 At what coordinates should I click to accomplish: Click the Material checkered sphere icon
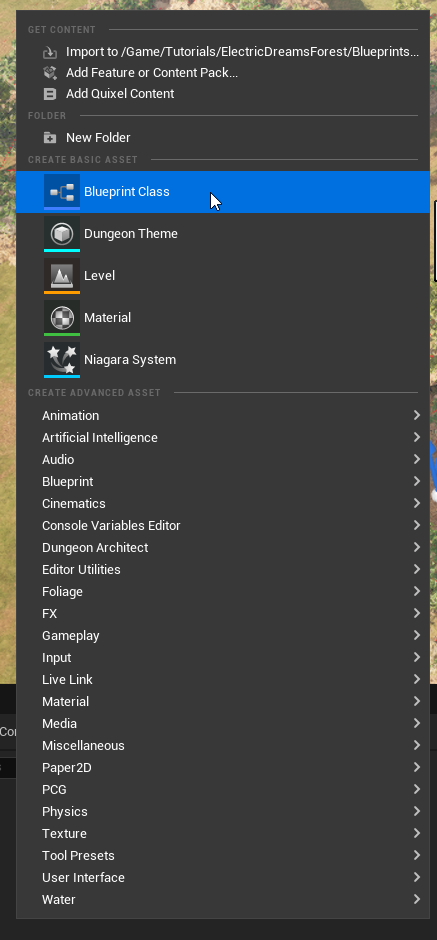tap(62, 318)
